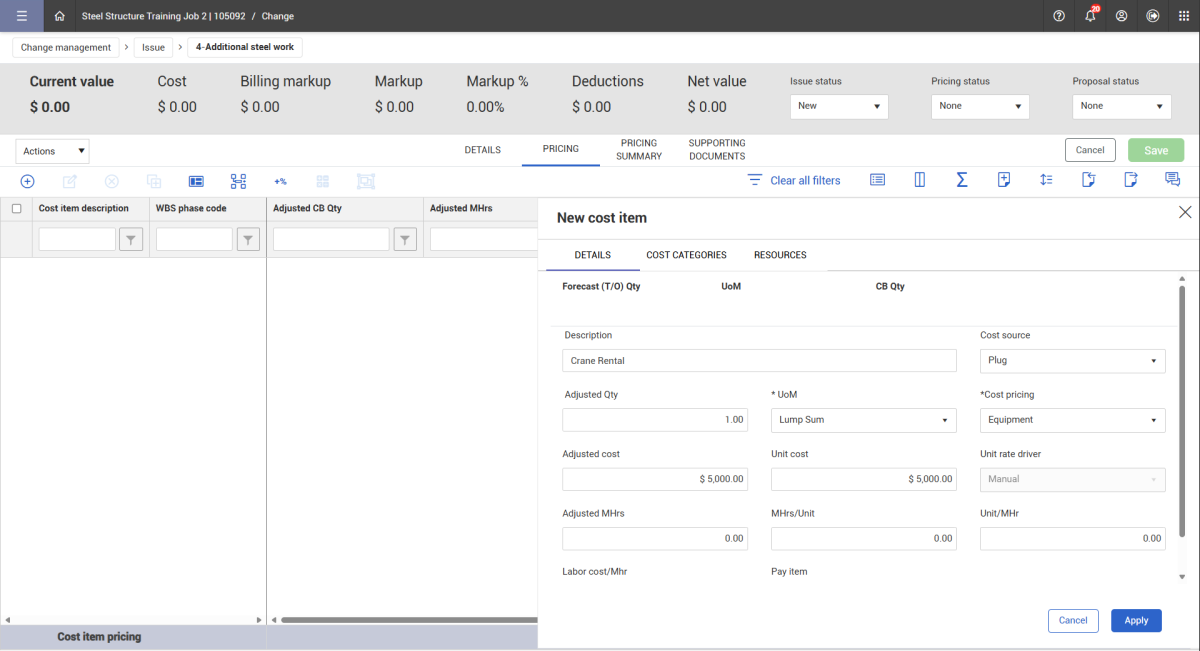Expand the Actions dropdown
Image resolution: width=1200 pixels, height=651 pixels.
pos(53,151)
